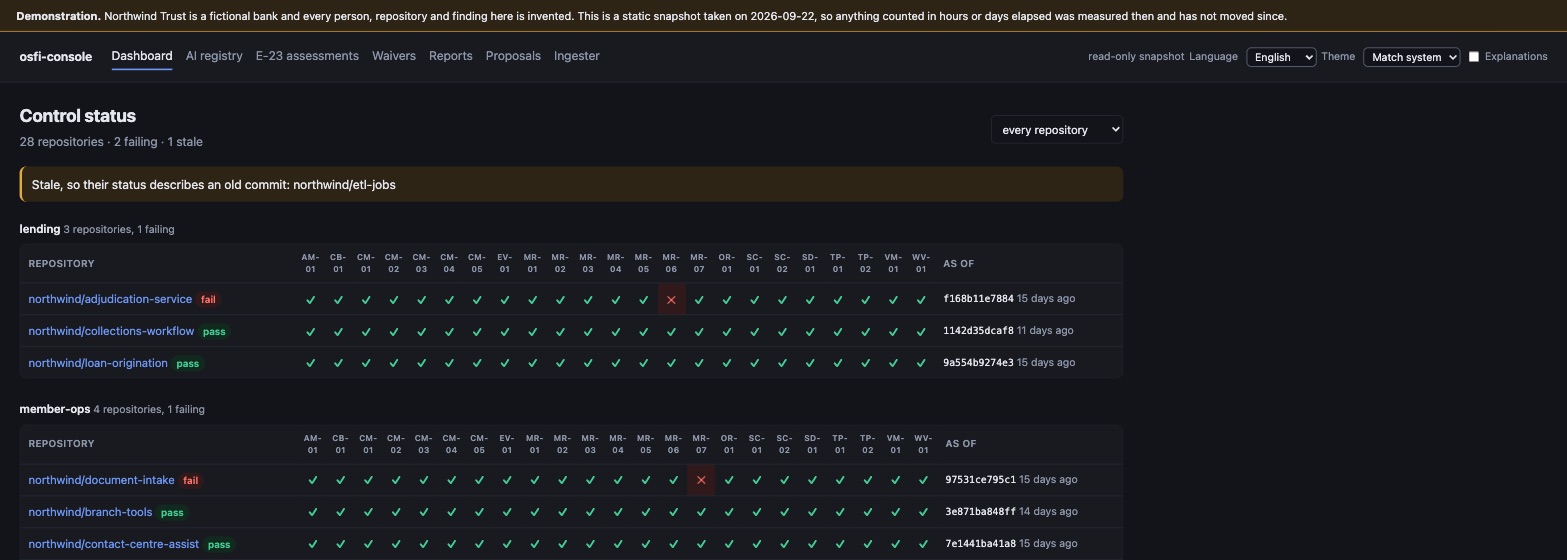The width and height of the screenshot is (1567, 560).
Task: Click the fail badge beside document-intake
Action: click(190, 481)
